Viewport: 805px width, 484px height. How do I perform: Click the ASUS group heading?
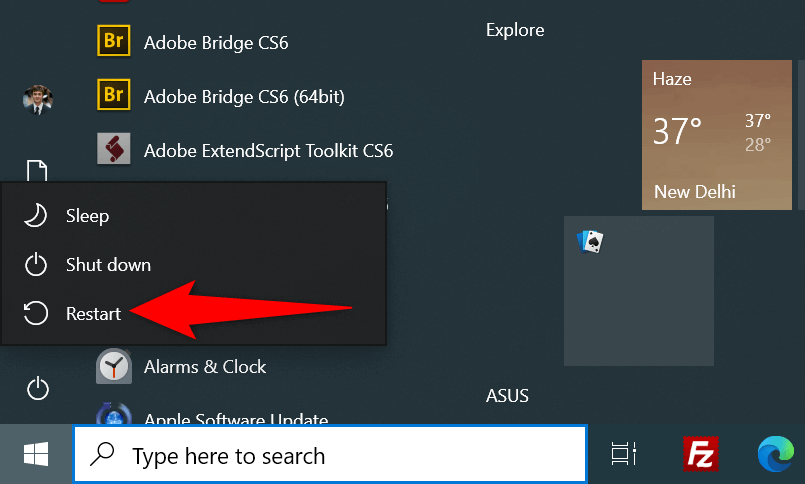pos(507,396)
